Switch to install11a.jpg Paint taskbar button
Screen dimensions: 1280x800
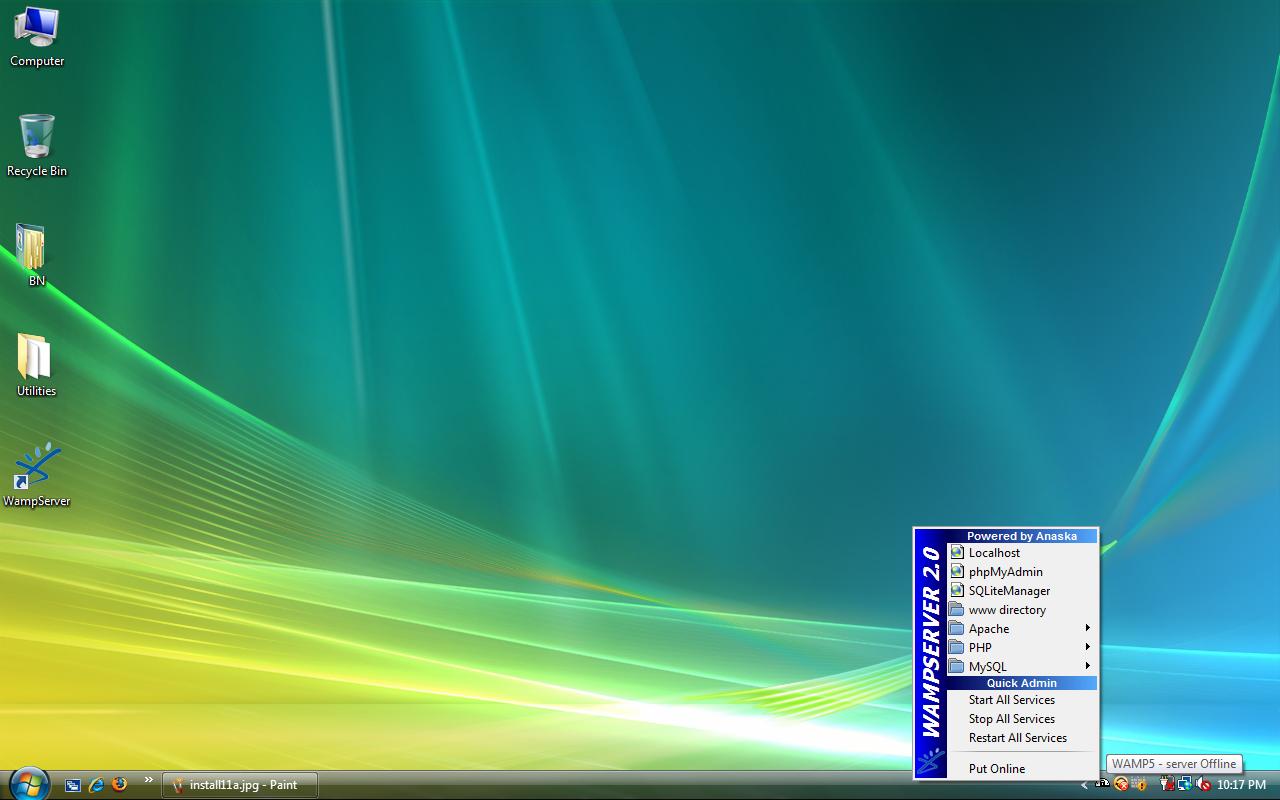239,785
